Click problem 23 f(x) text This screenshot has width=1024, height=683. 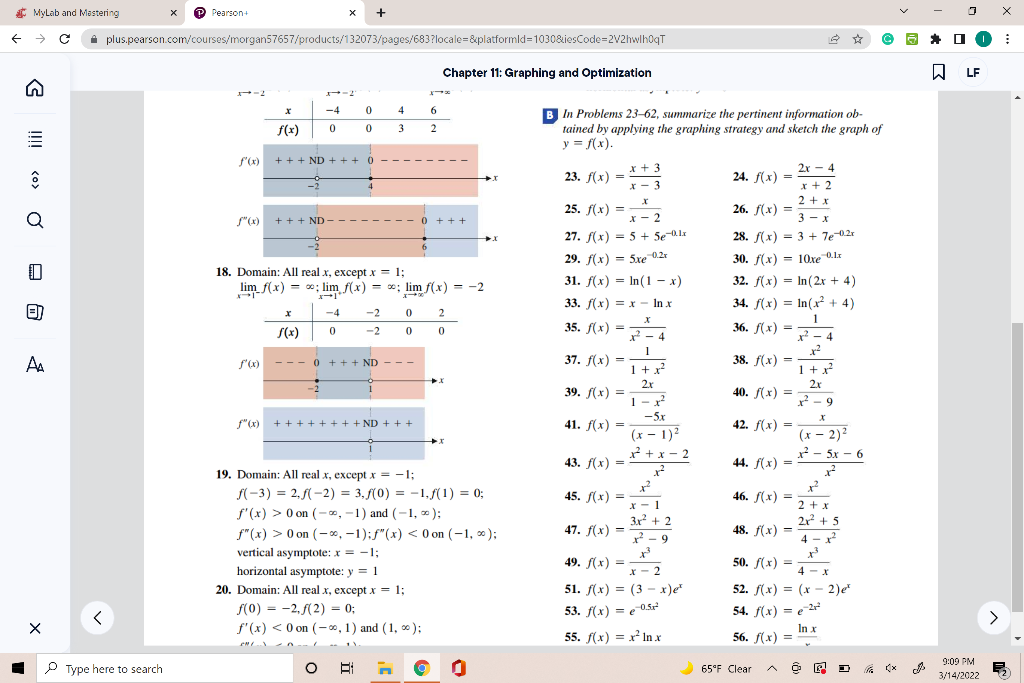[x=613, y=176]
